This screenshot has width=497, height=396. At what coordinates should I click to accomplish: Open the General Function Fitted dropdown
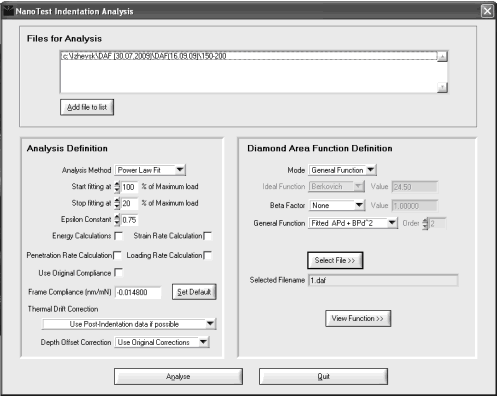click(x=353, y=223)
